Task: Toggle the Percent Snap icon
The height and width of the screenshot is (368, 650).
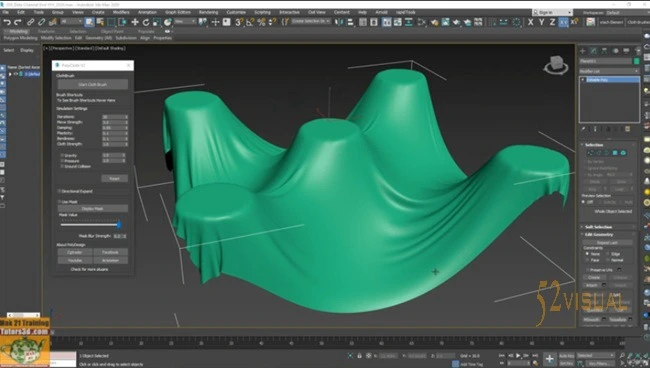Action: 261,22
